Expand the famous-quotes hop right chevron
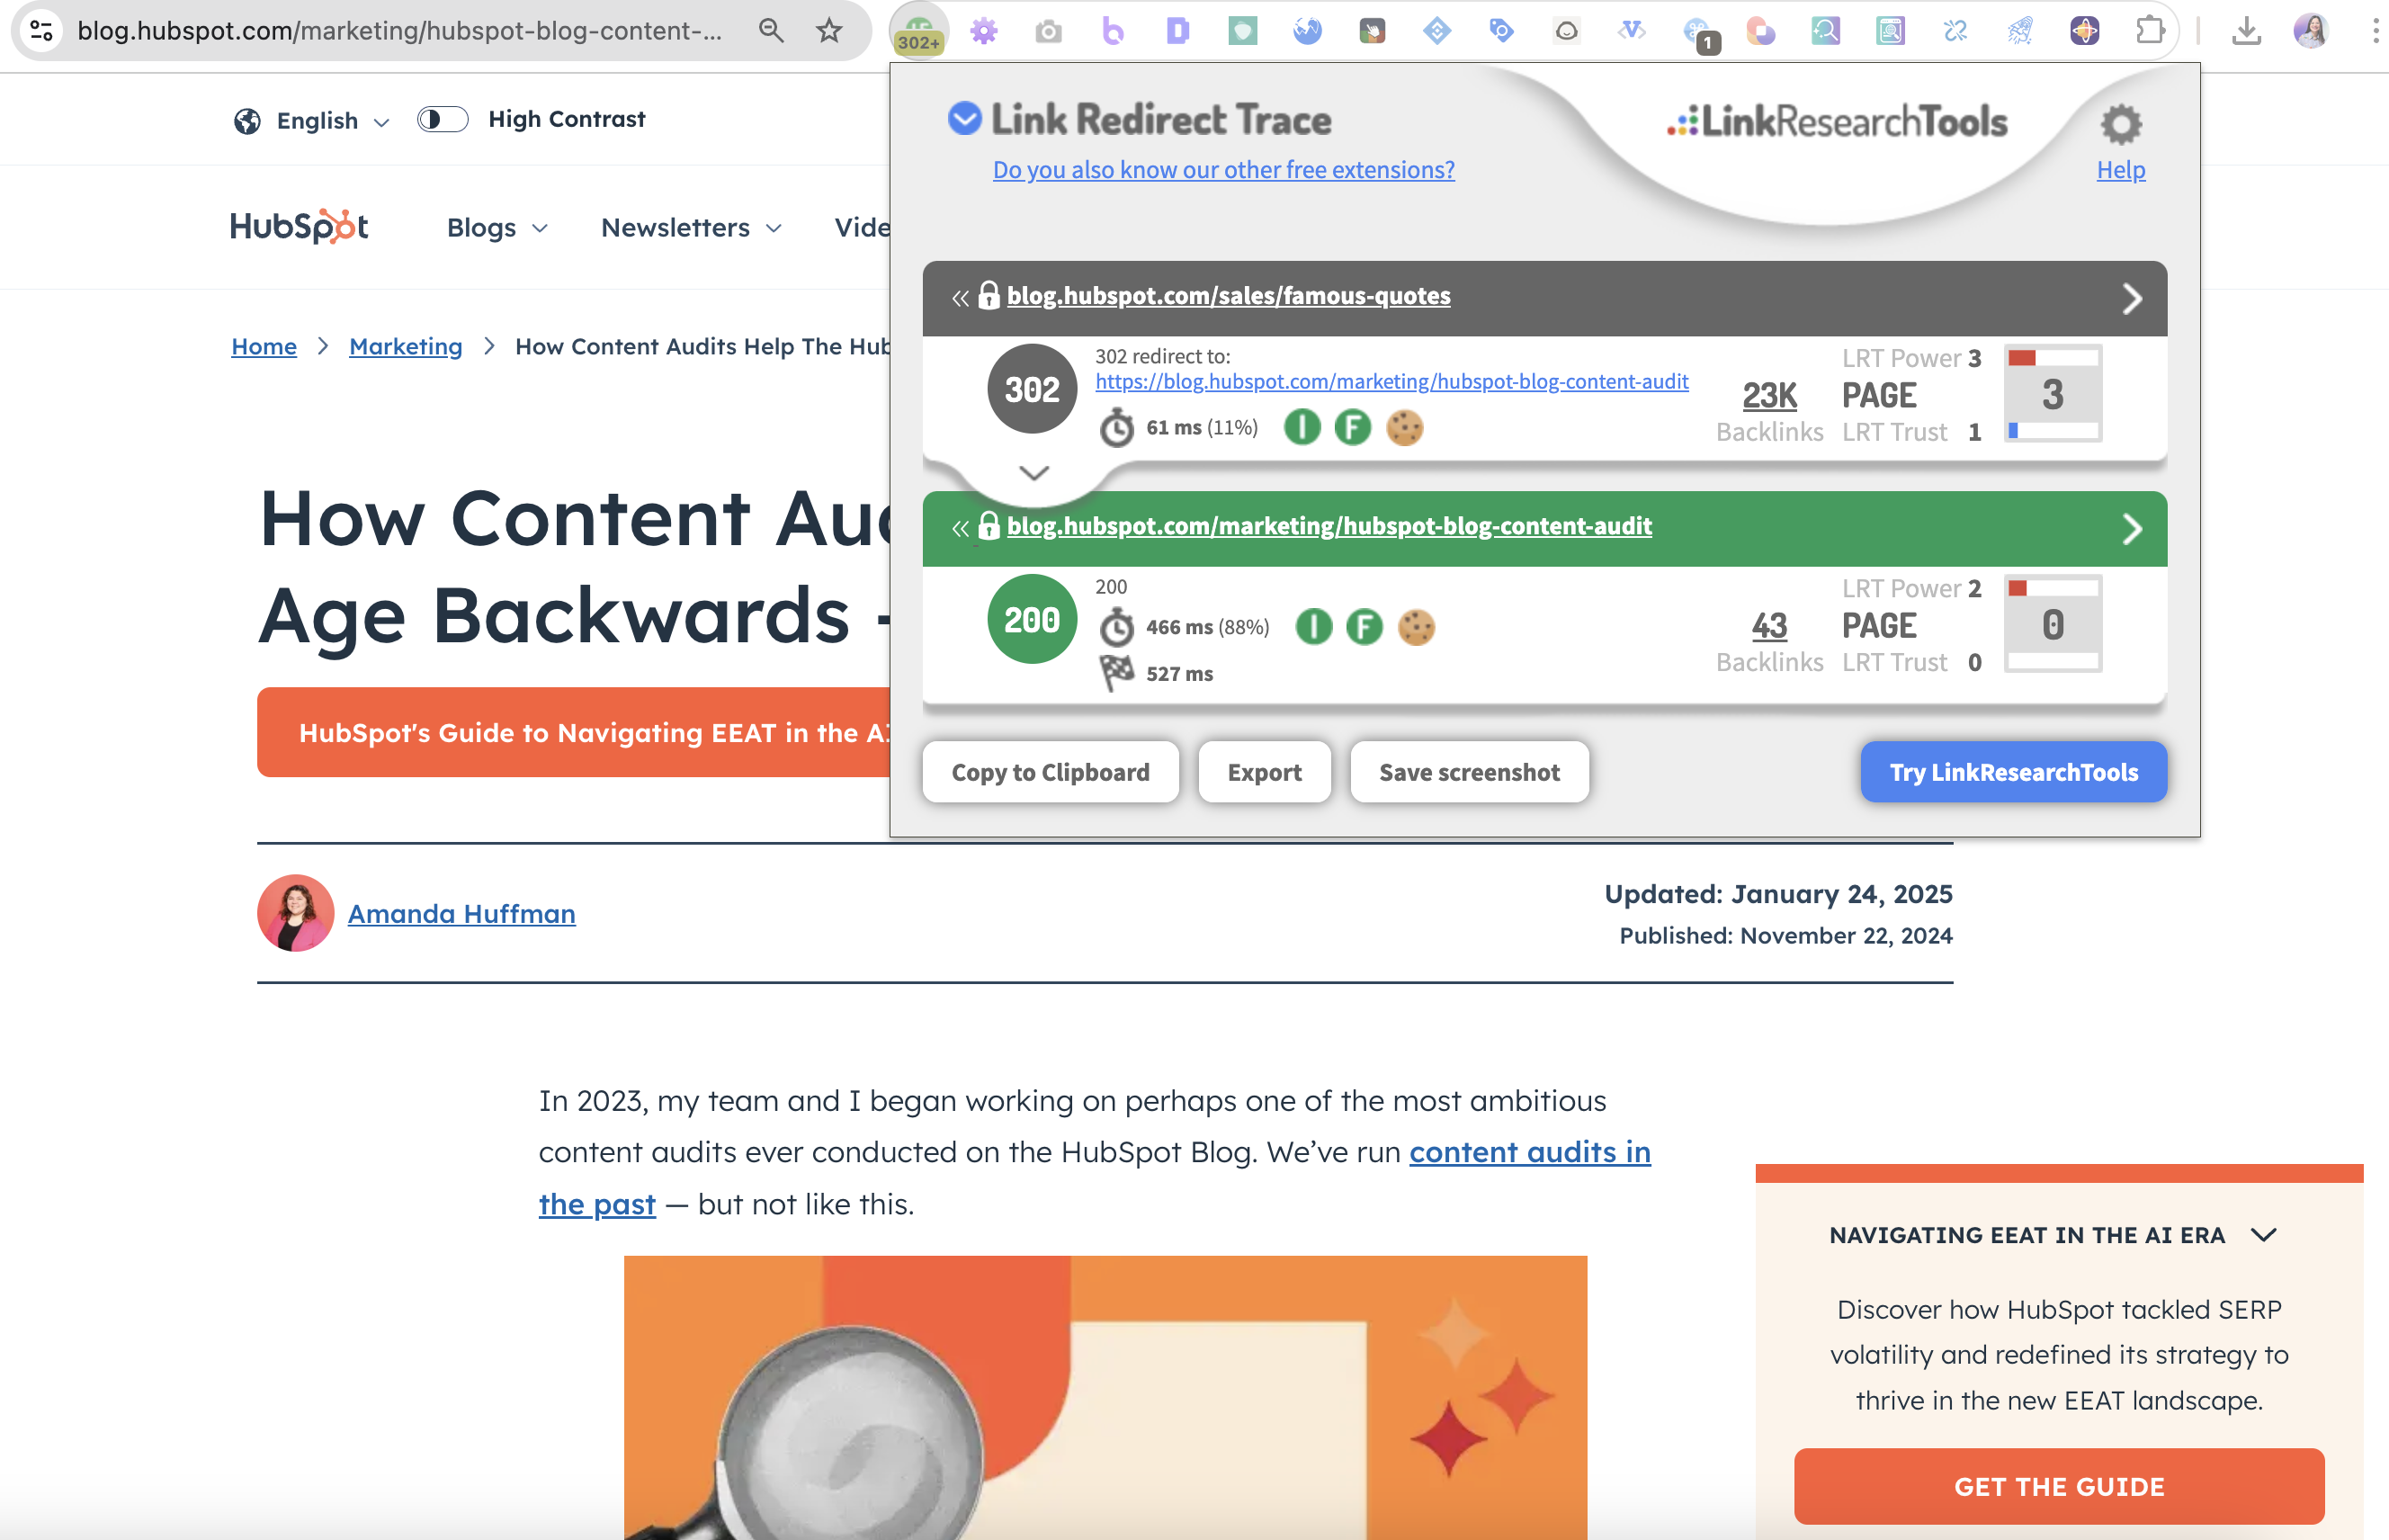This screenshot has height=1540, width=2389. (x=2132, y=299)
